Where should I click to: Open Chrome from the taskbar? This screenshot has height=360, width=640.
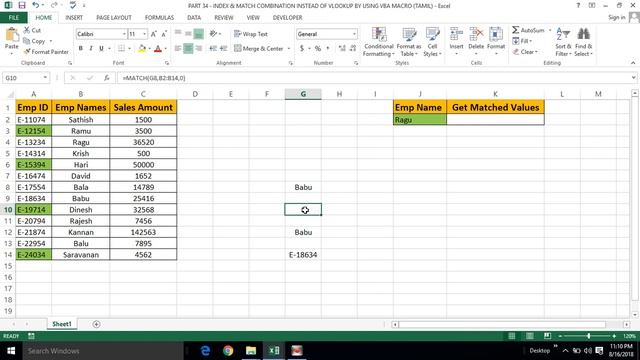pos(228,351)
